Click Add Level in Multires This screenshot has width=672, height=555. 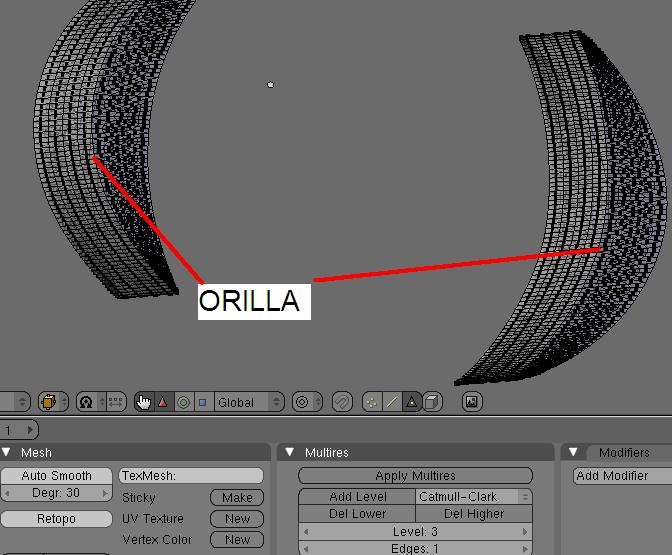tap(357, 497)
